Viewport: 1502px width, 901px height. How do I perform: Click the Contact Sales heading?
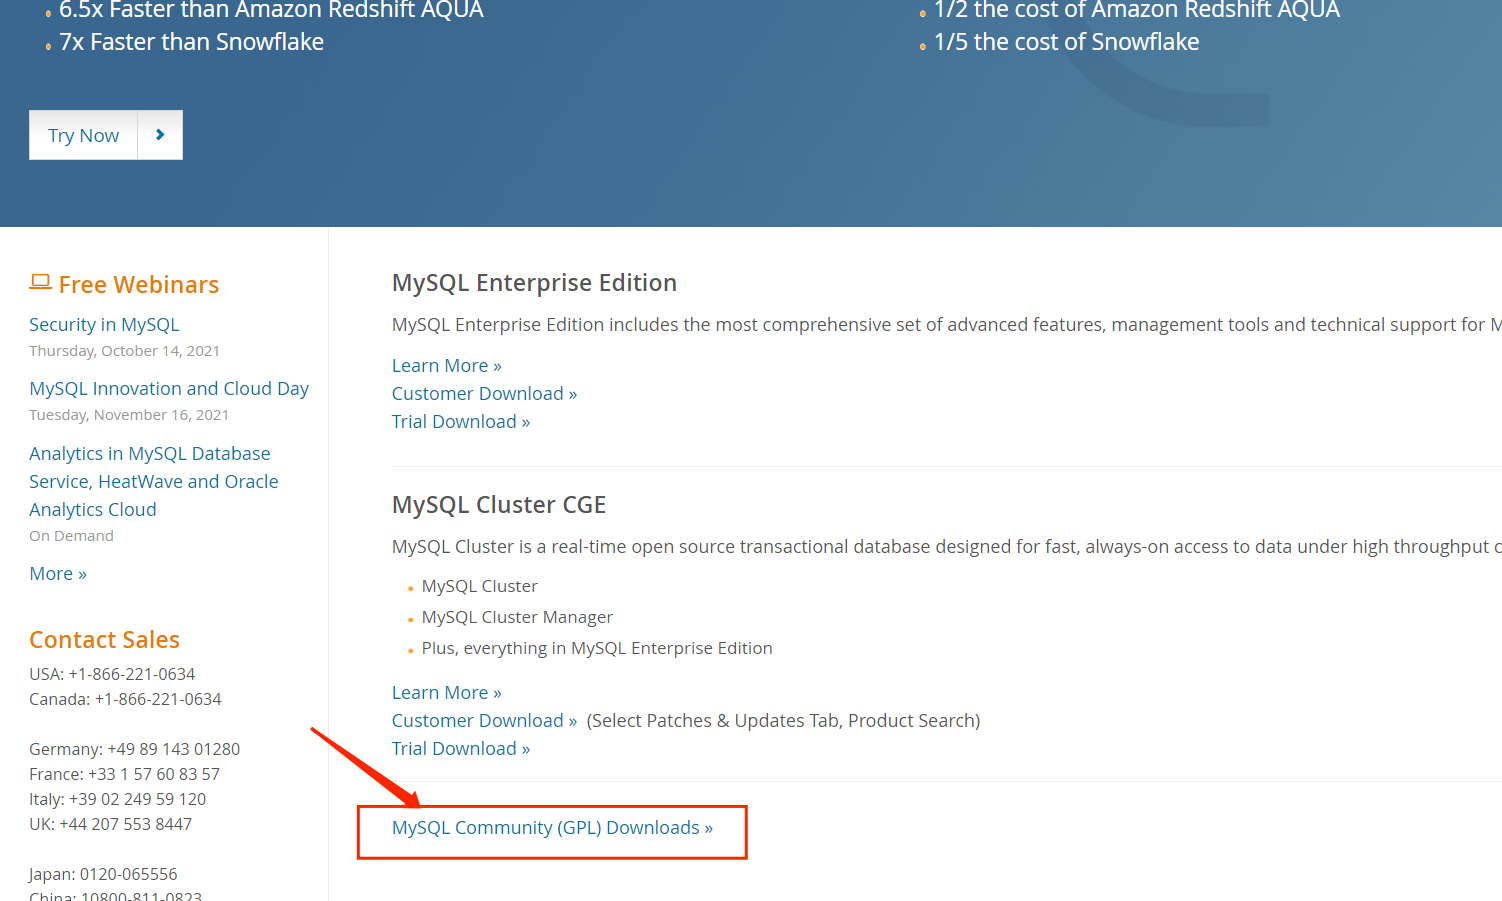104,640
